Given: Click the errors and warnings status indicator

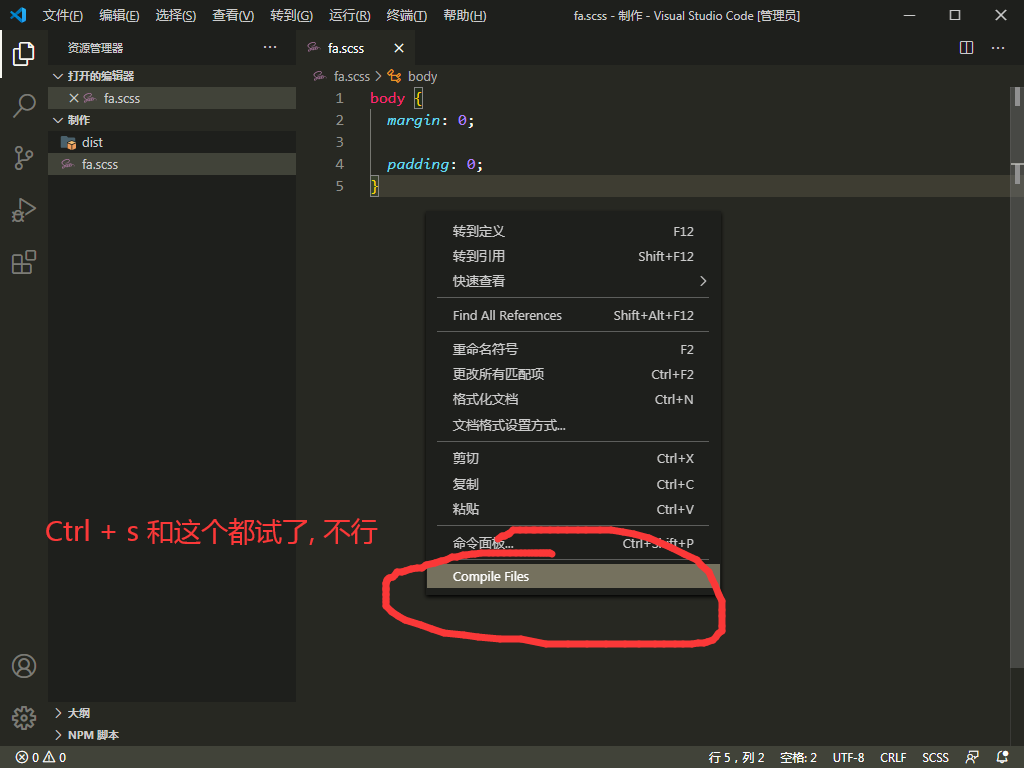Looking at the screenshot, I should 41,758.
